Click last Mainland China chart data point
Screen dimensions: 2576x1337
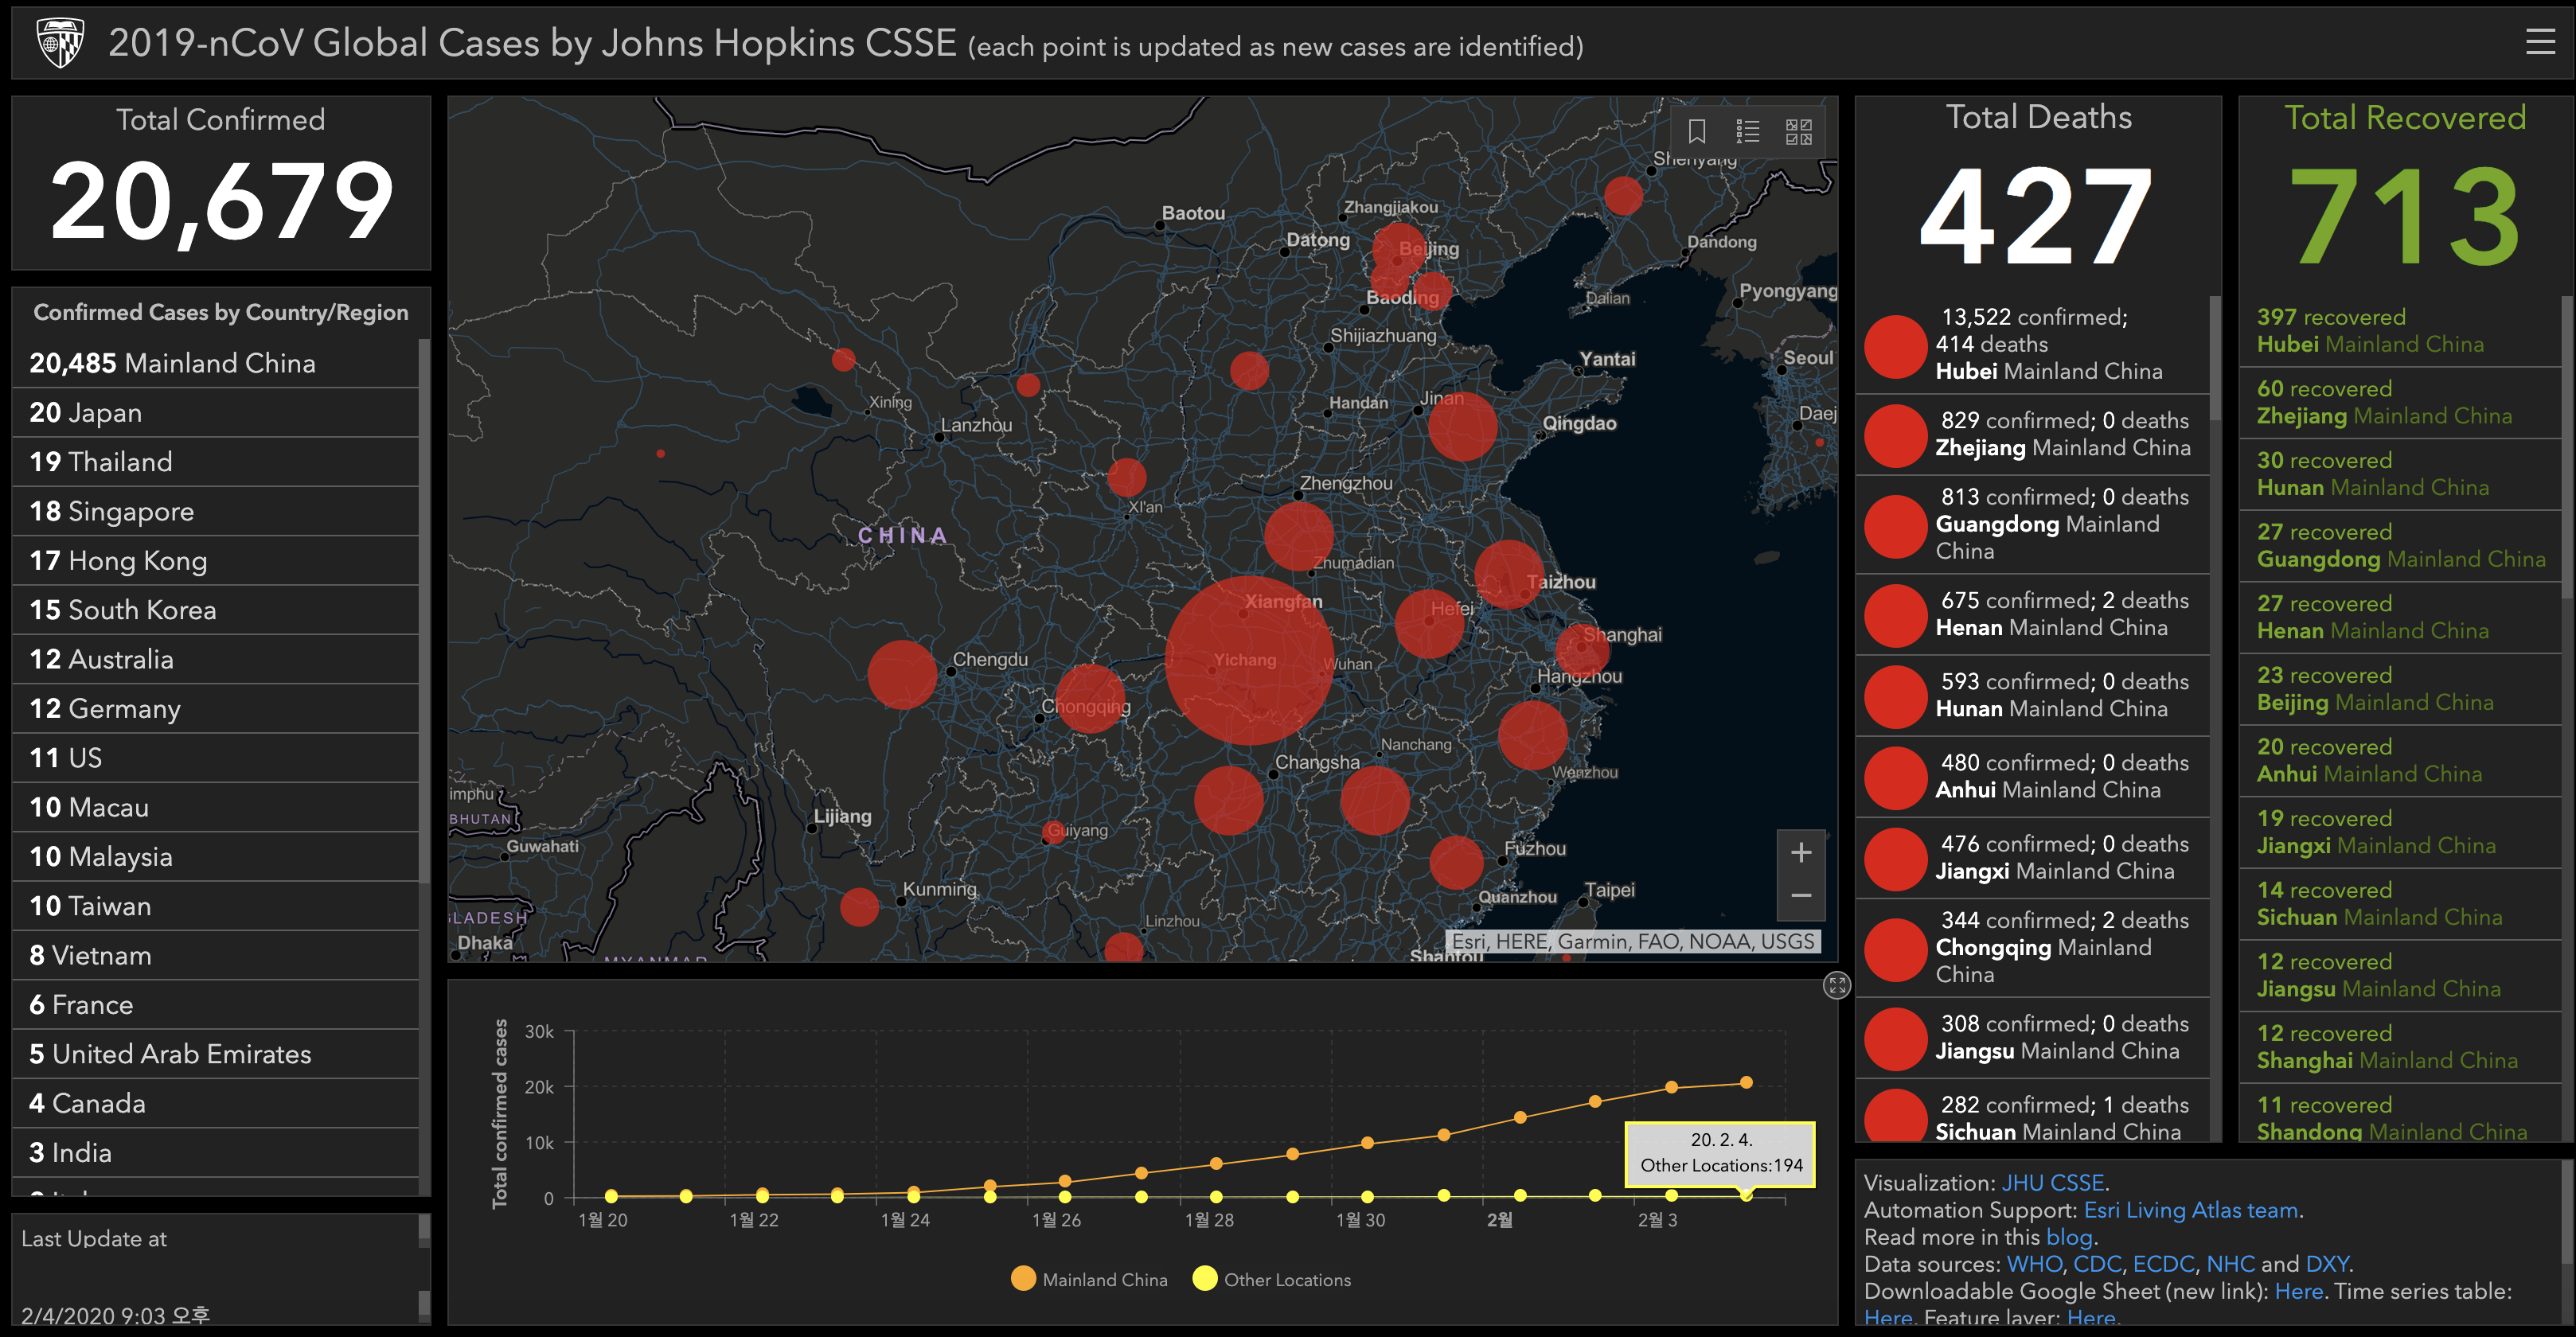1746,1082
